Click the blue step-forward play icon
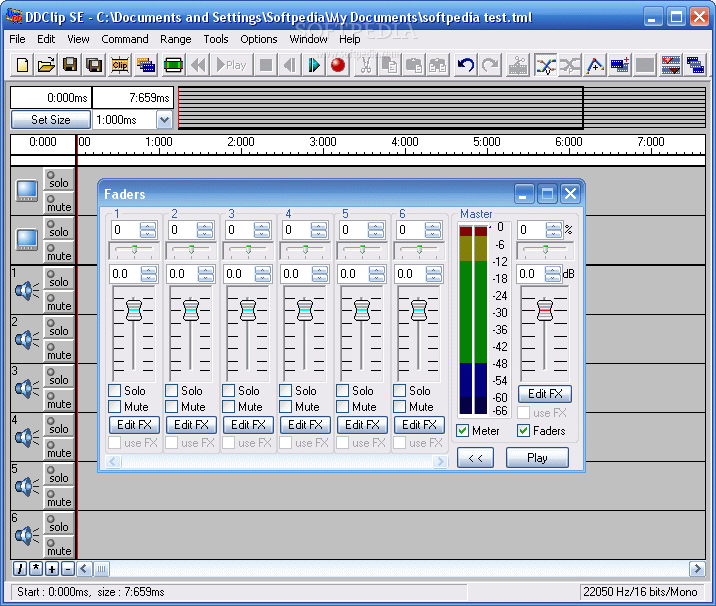This screenshot has width=716, height=606. click(x=314, y=65)
